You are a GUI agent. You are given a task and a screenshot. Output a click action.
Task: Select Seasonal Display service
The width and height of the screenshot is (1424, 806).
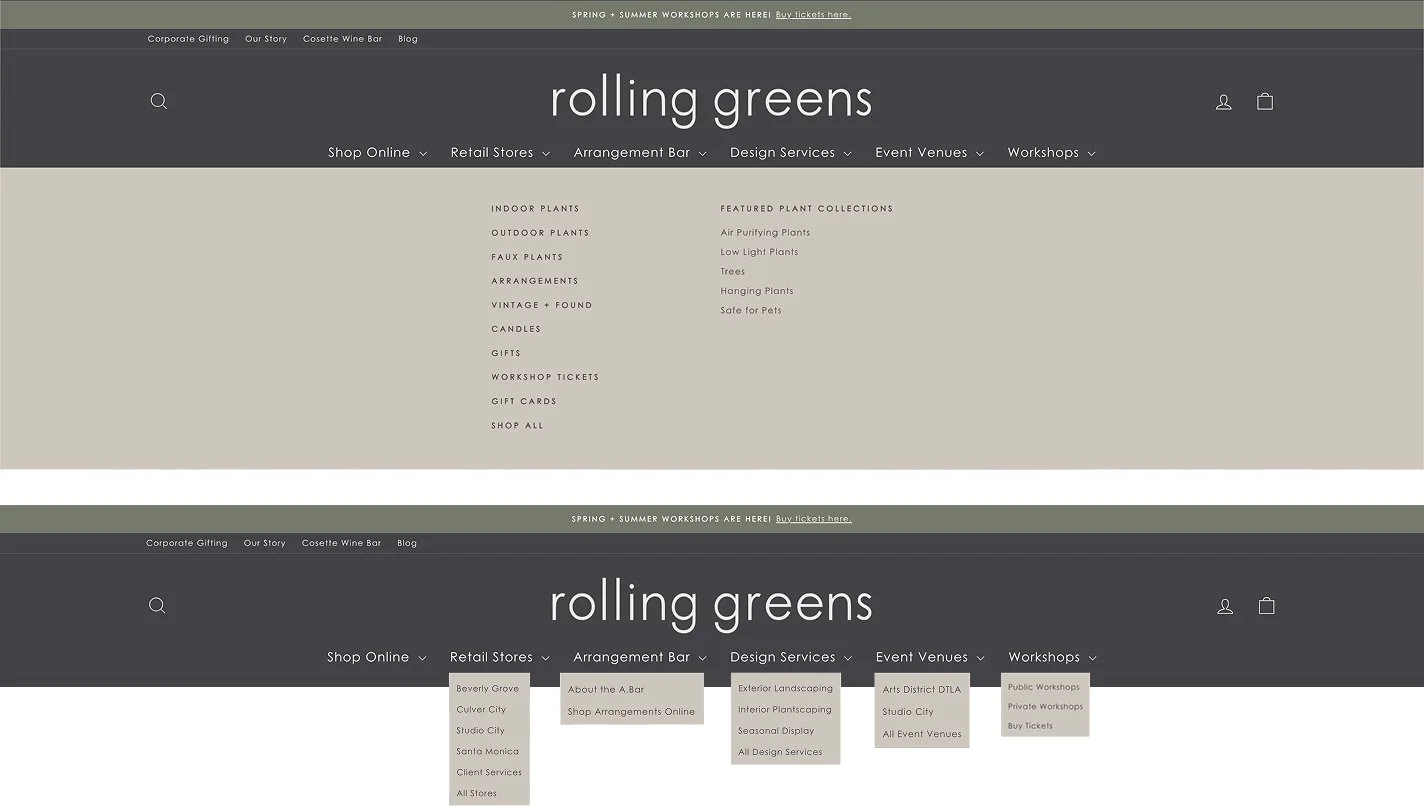[x=776, y=731]
